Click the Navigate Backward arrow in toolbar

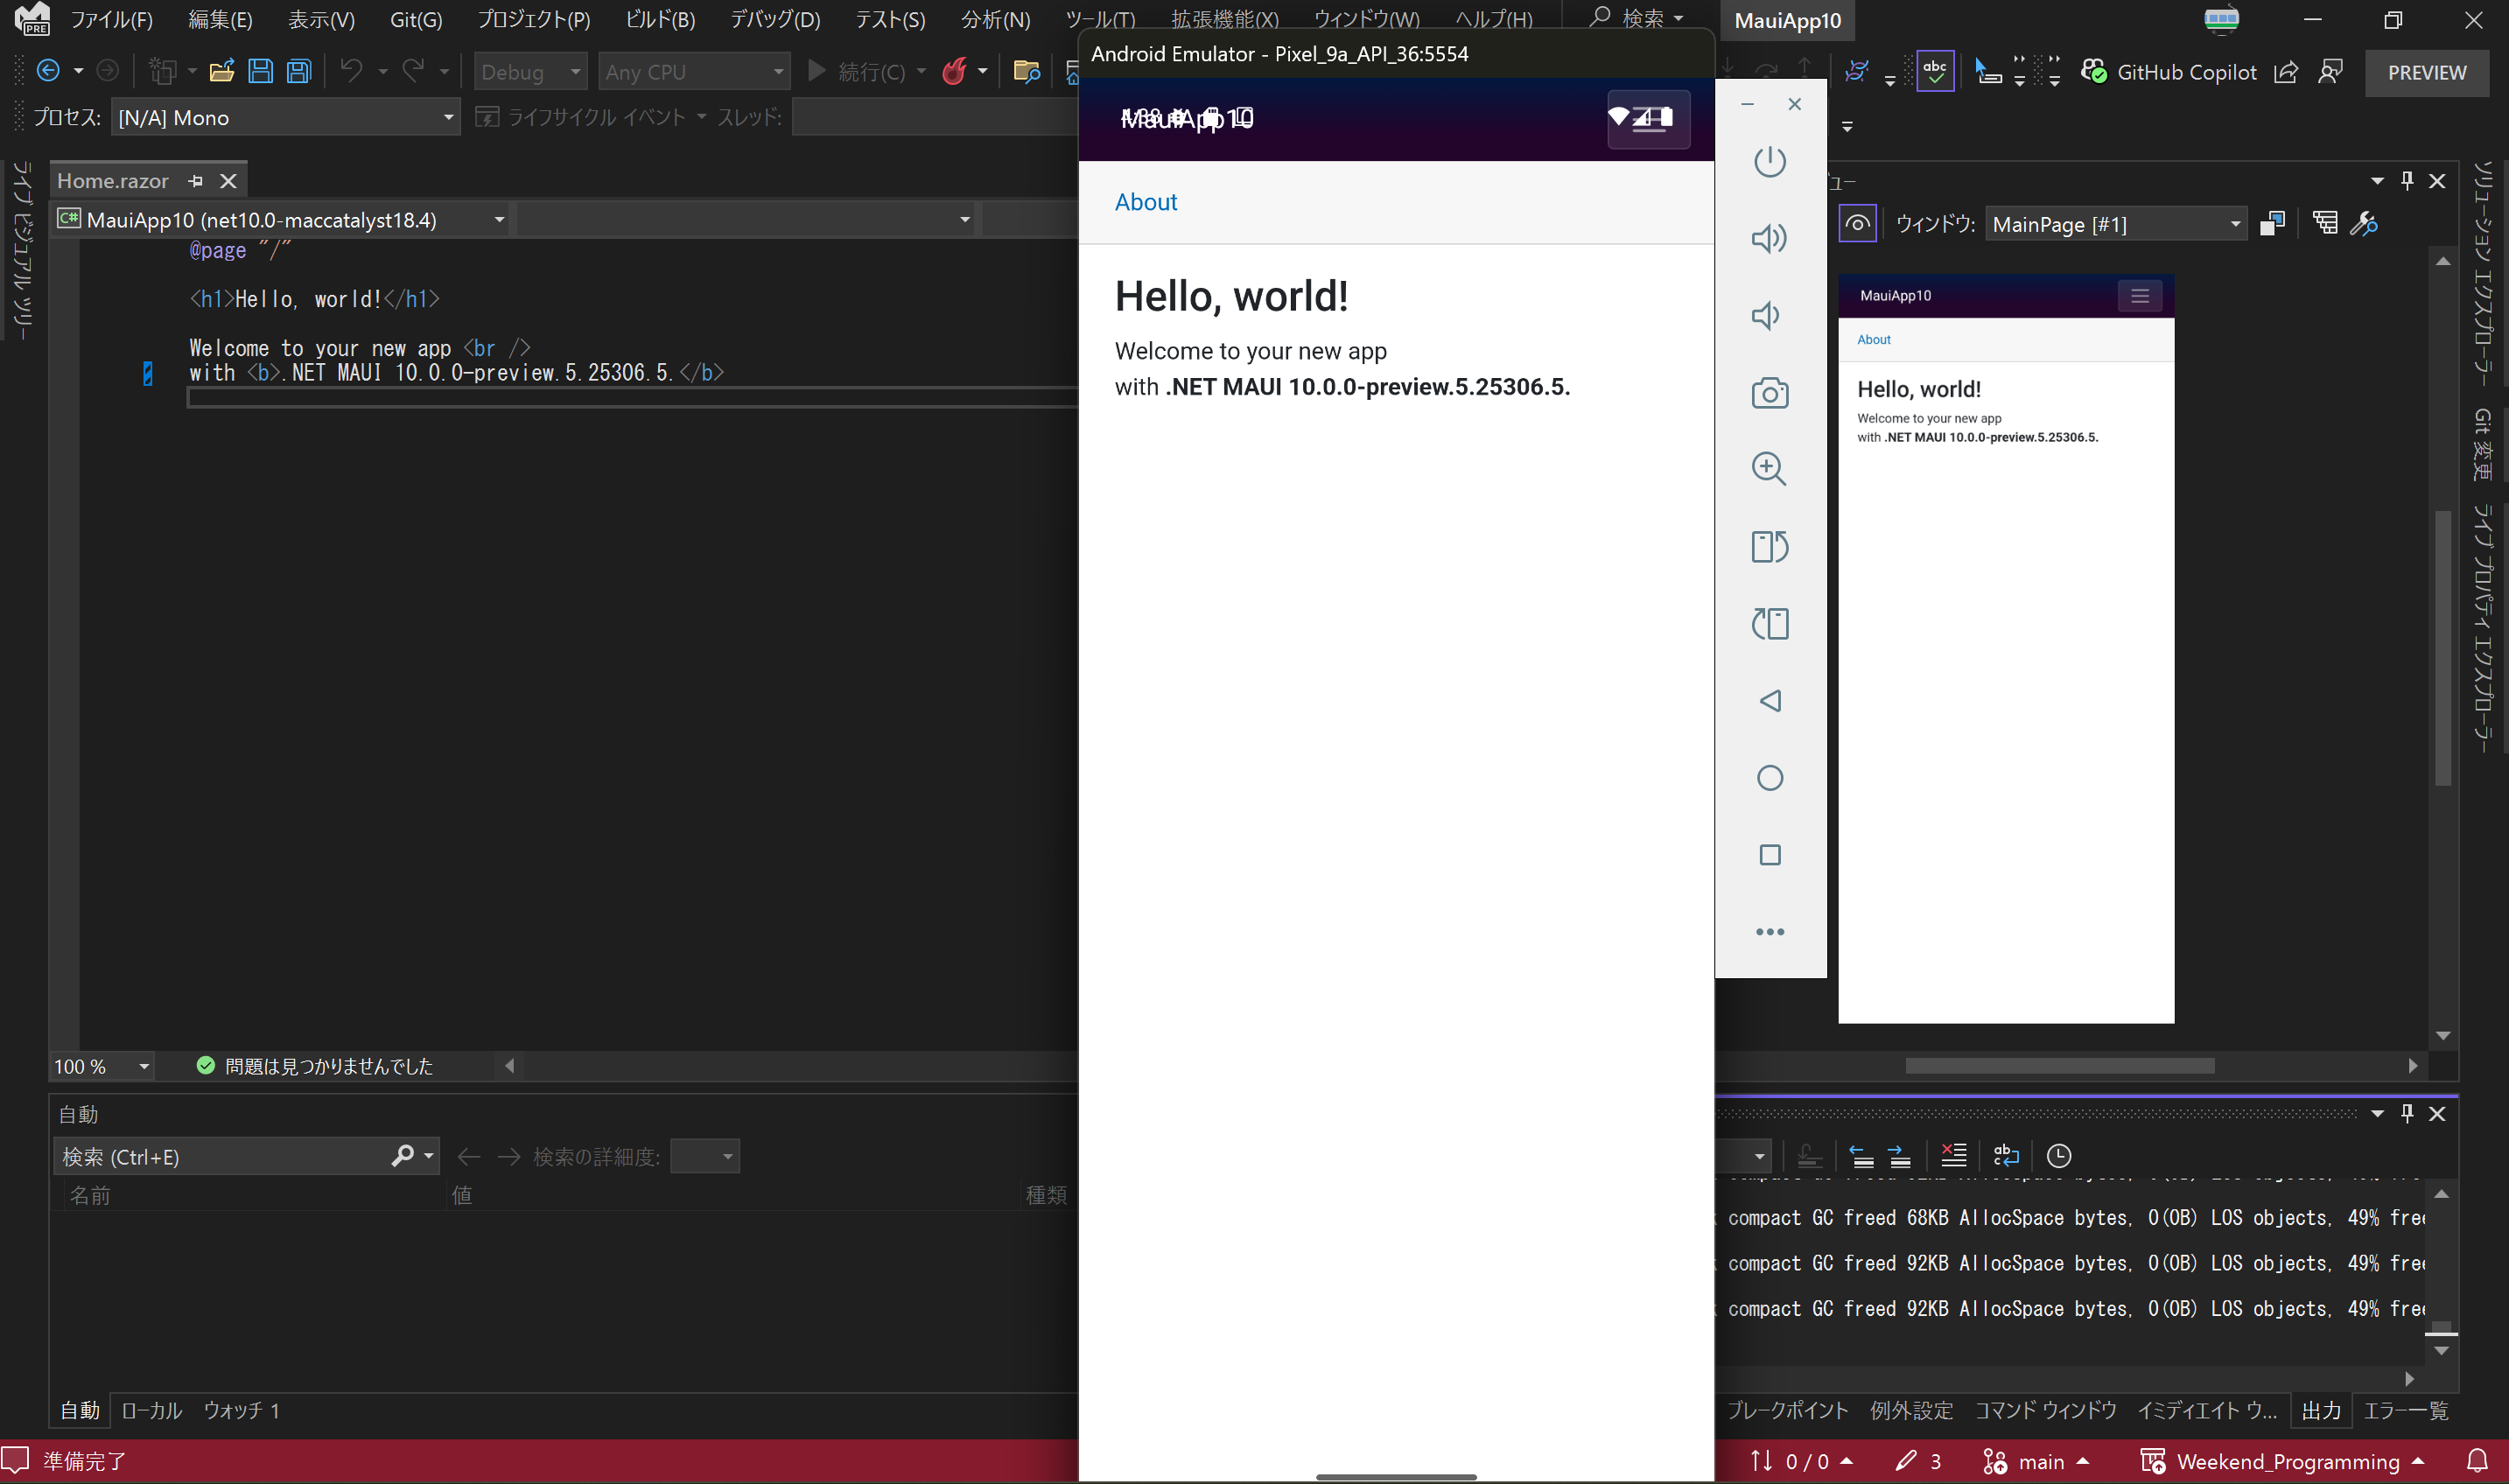47,71
